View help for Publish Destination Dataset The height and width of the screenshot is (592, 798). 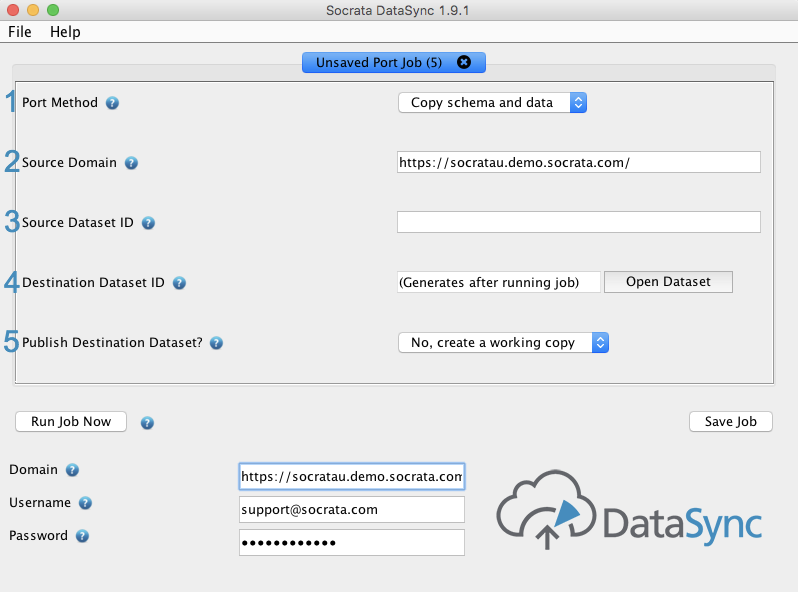click(x=216, y=343)
